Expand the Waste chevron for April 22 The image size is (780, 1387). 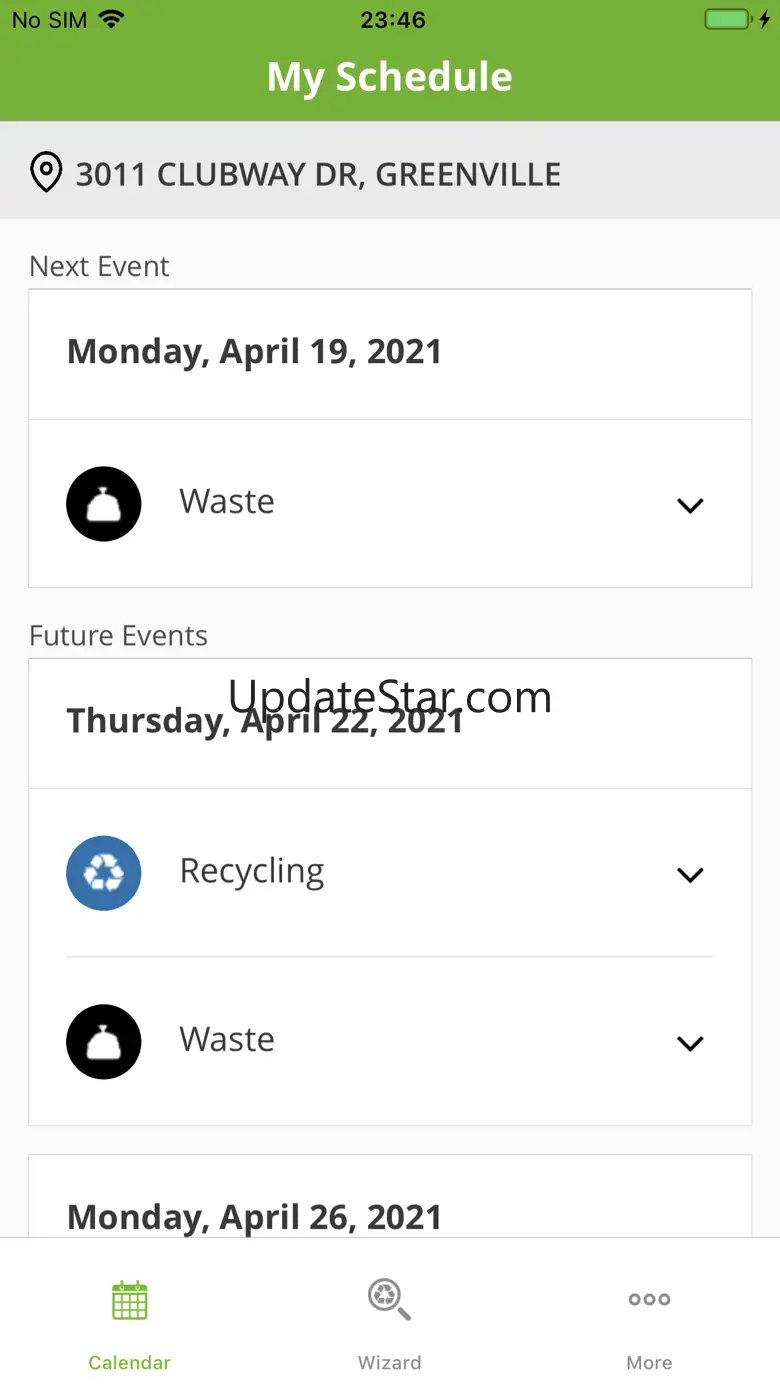point(690,1043)
